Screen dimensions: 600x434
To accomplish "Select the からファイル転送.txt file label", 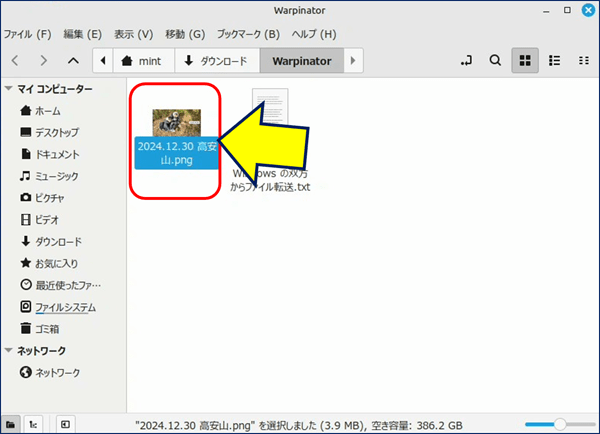I will click(270, 187).
